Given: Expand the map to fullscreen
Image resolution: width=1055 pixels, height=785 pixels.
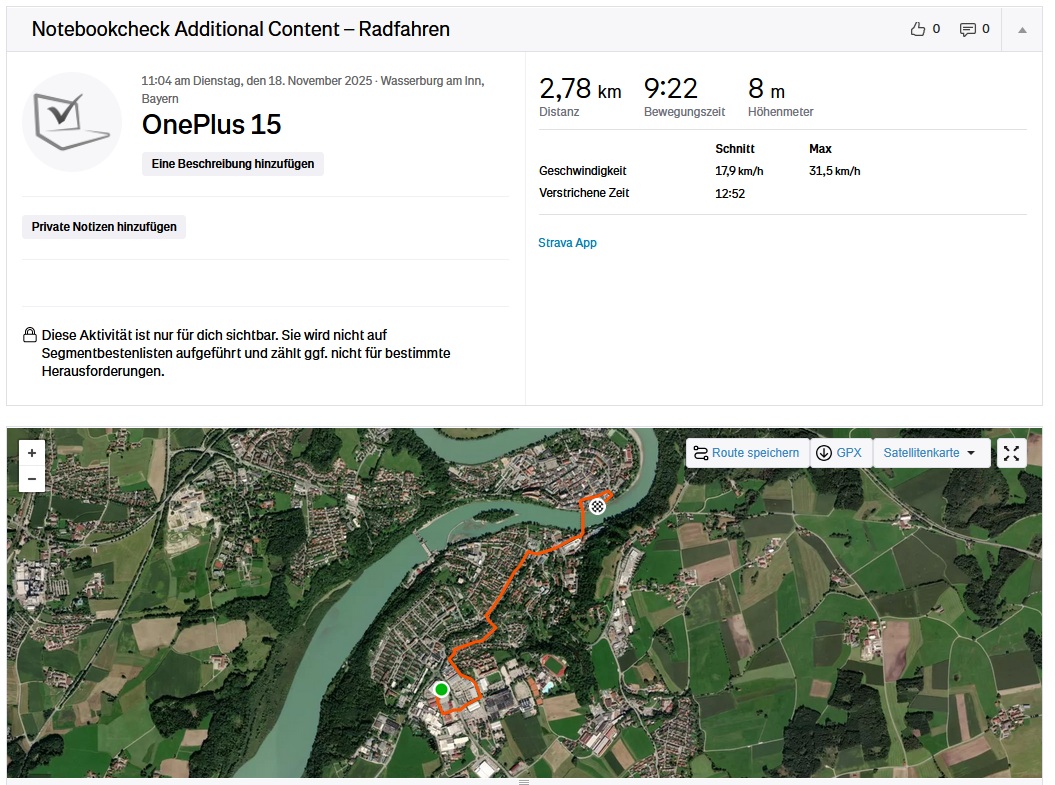Looking at the screenshot, I should (1011, 453).
